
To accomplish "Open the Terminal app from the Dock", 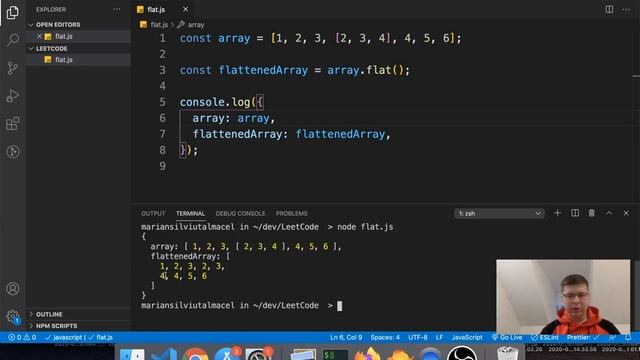I will coord(335,354).
